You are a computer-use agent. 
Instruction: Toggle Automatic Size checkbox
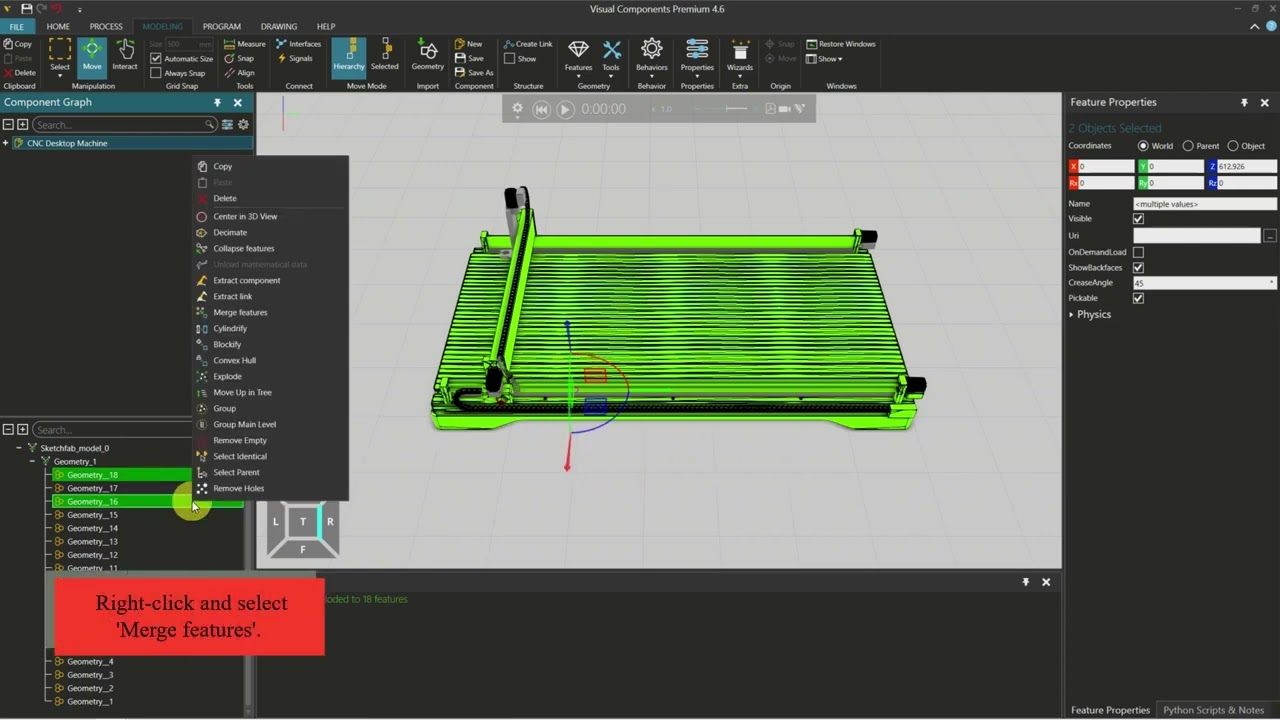156,59
